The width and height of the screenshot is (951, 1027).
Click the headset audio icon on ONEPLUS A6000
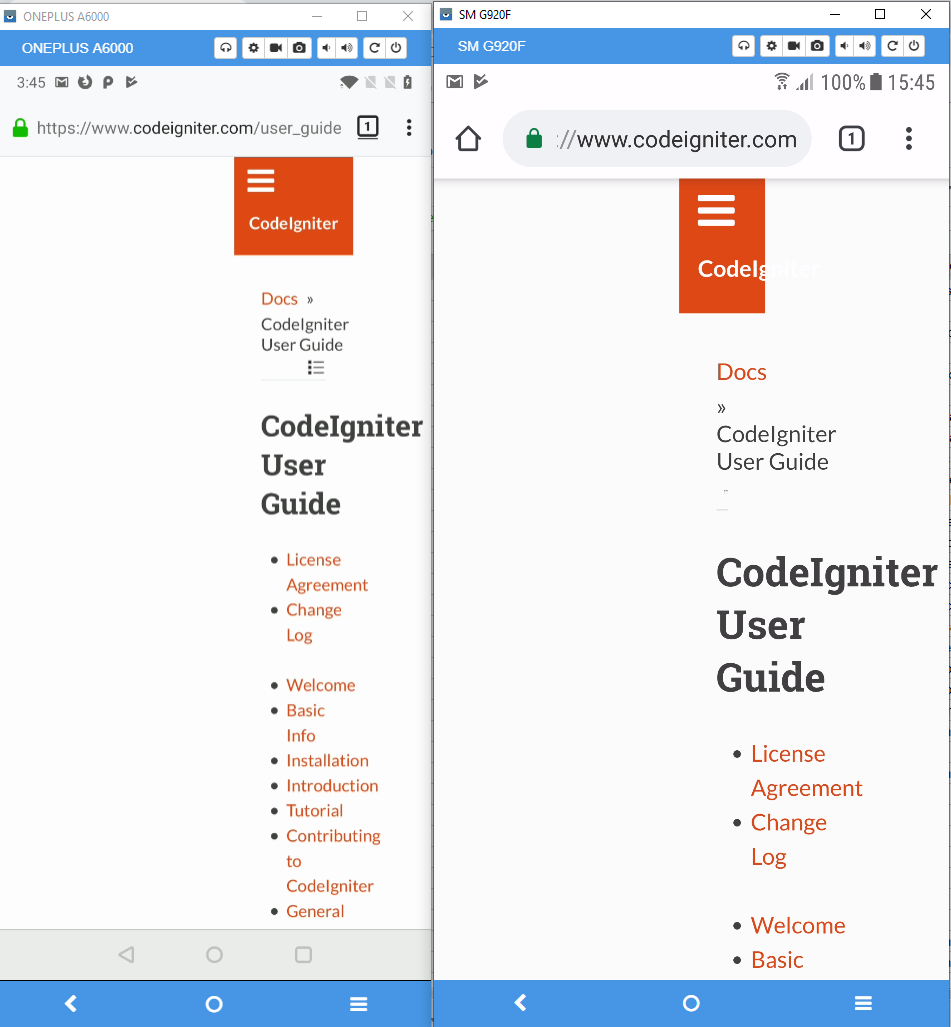tap(225, 48)
